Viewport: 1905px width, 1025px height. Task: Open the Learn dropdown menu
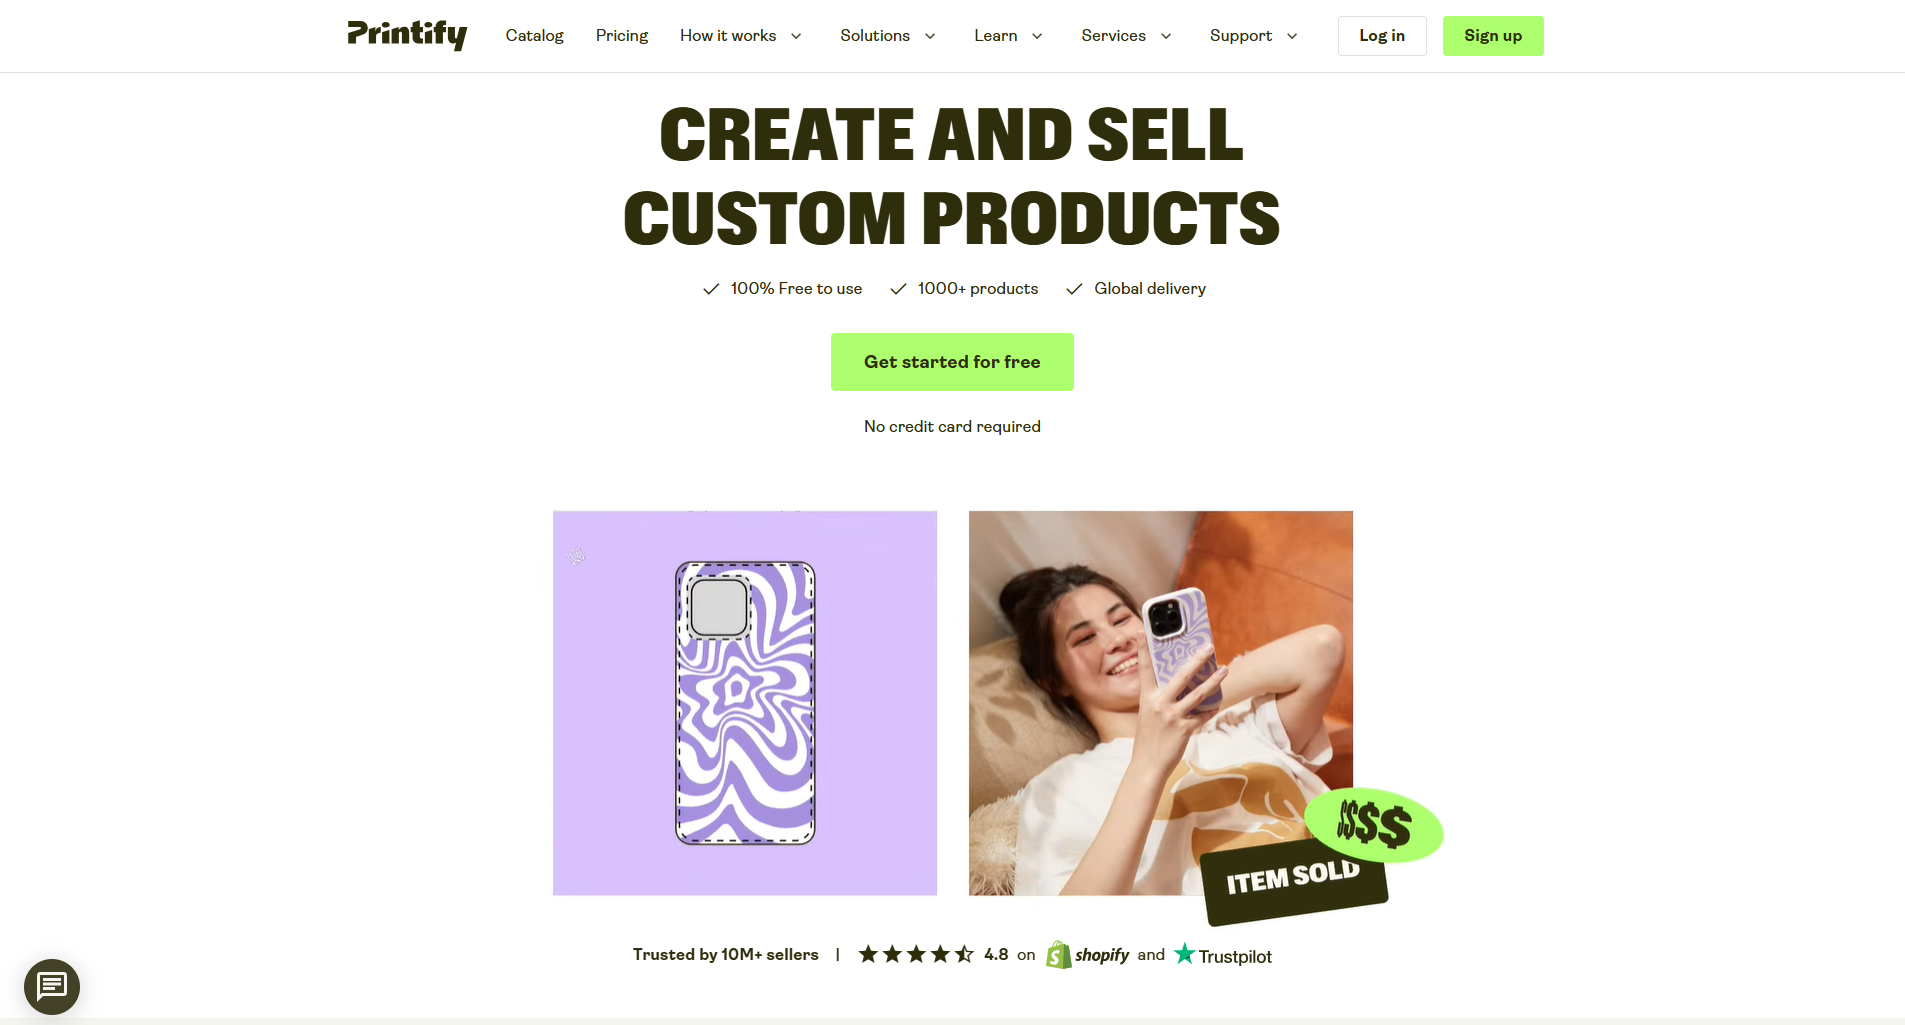pyautogui.click(x=1008, y=36)
